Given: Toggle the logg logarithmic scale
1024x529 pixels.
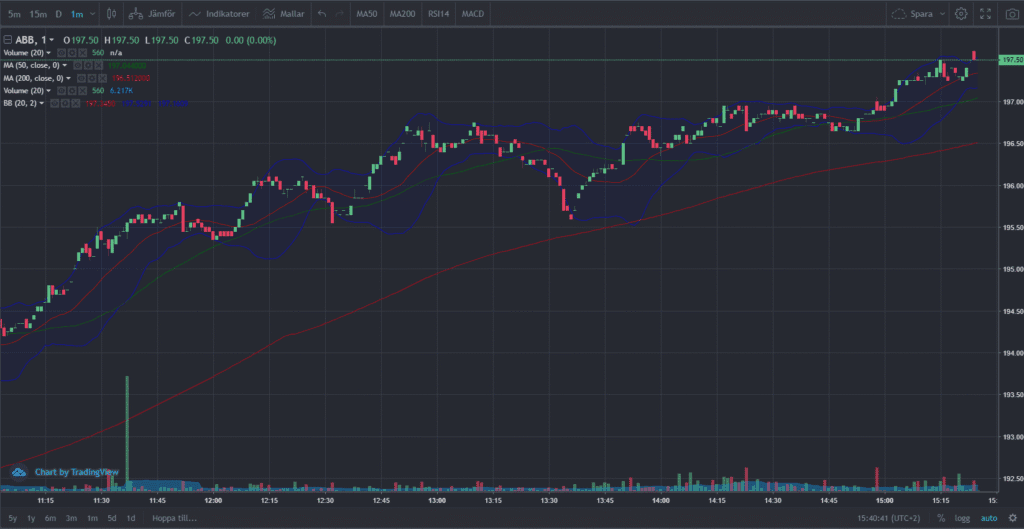Looking at the screenshot, I should pyautogui.click(x=962, y=518).
